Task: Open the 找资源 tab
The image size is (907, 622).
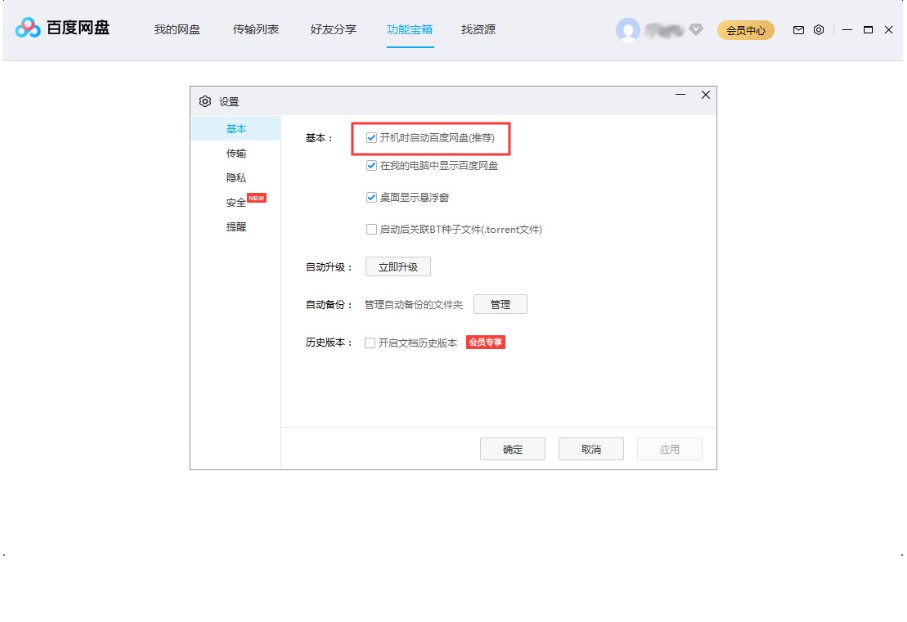Action: tap(478, 29)
